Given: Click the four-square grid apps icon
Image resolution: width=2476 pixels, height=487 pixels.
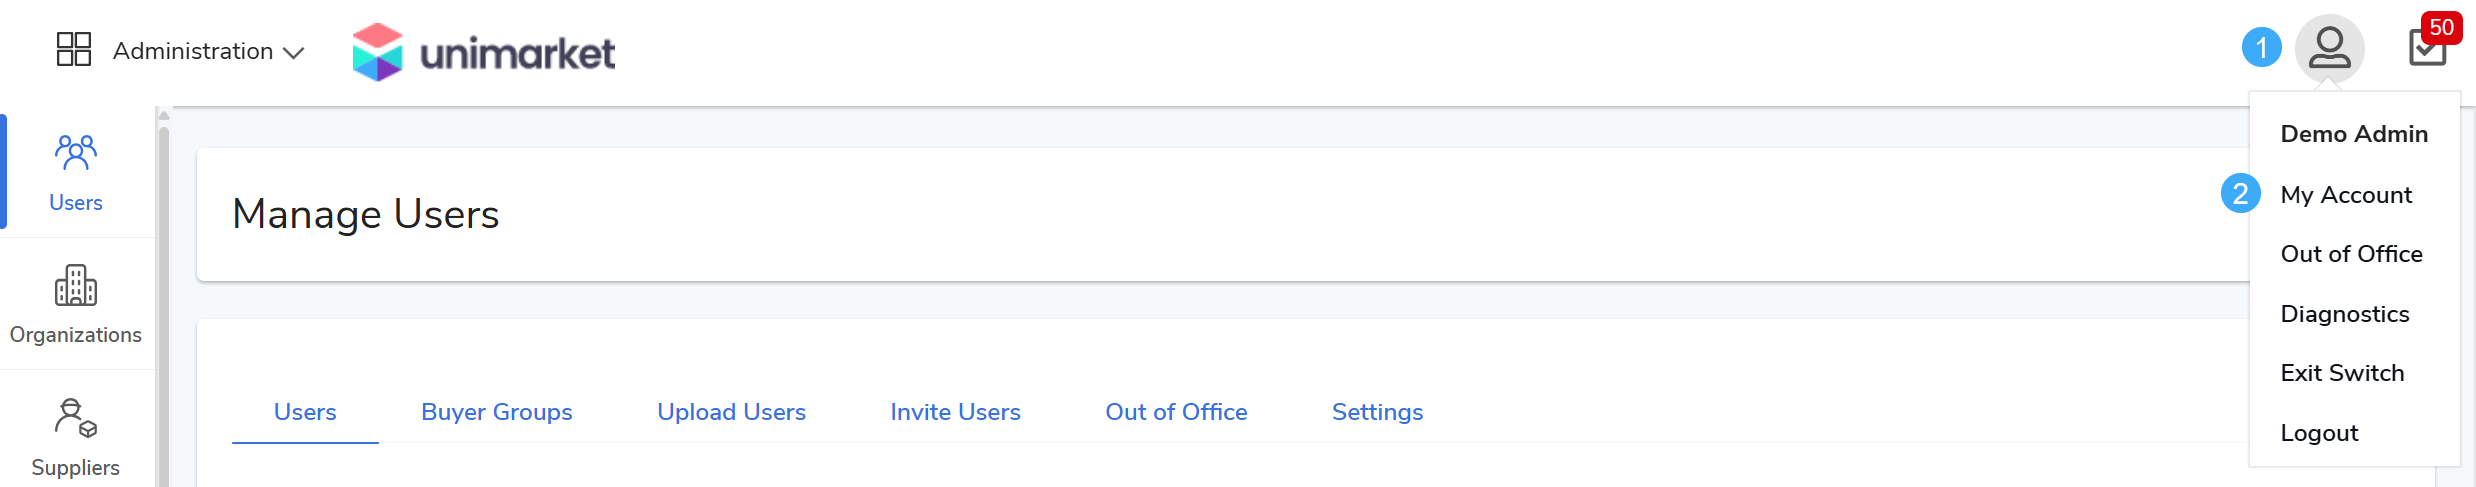Looking at the screenshot, I should coord(74,49).
